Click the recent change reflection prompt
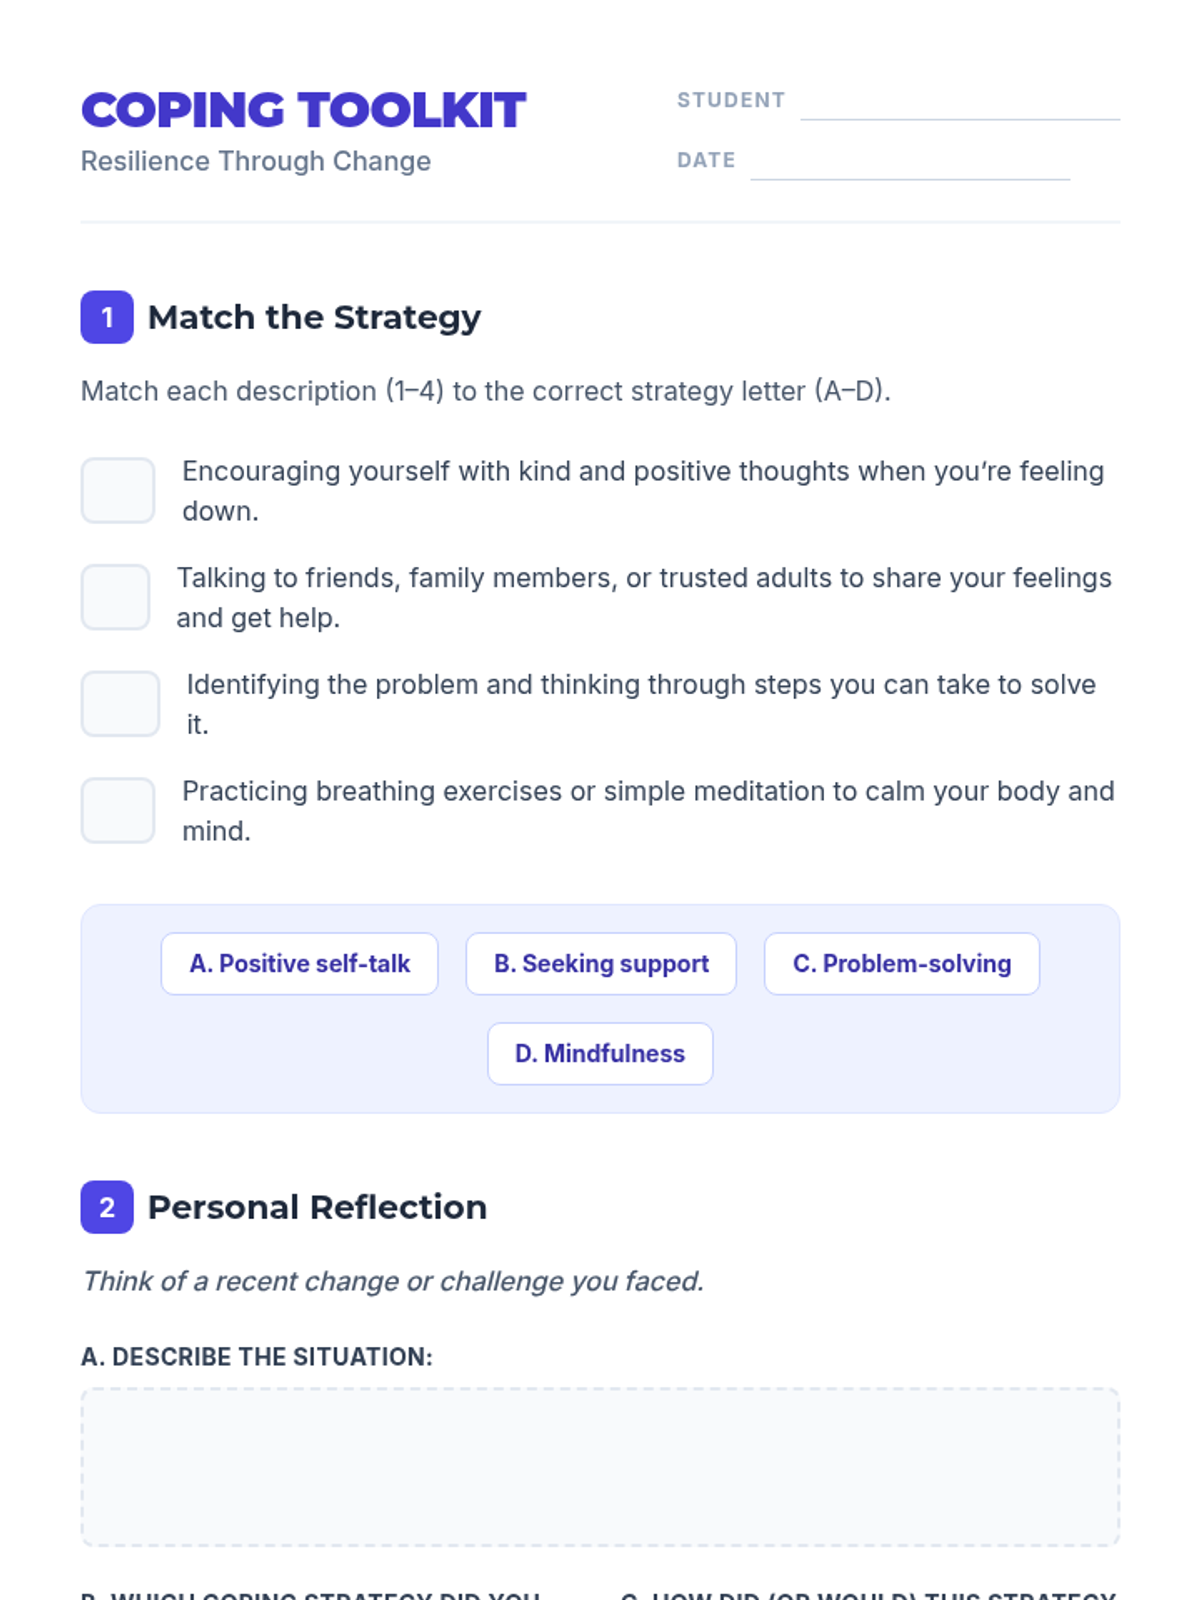Viewport: 1200px width, 1600px height. pyautogui.click(x=393, y=1281)
